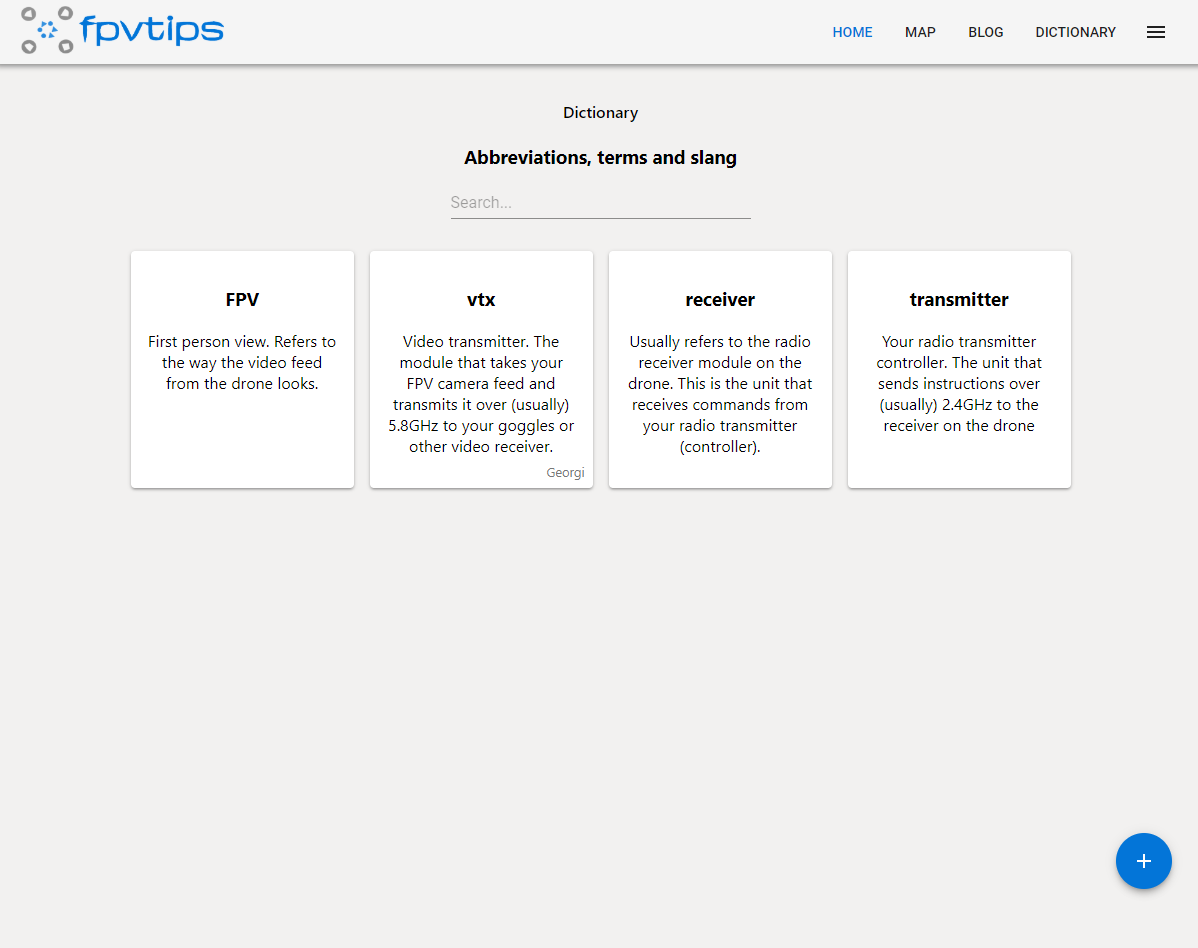Select the vtx definition card
Viewport: 1198px width, 948px height.
[481, 369]
